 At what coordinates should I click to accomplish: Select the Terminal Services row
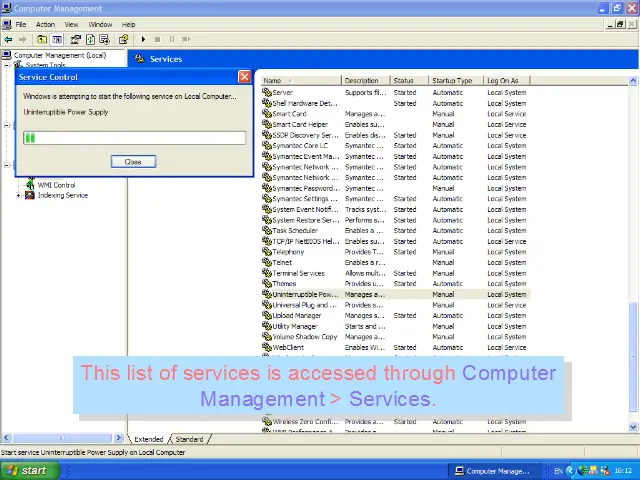pos(395,273)
